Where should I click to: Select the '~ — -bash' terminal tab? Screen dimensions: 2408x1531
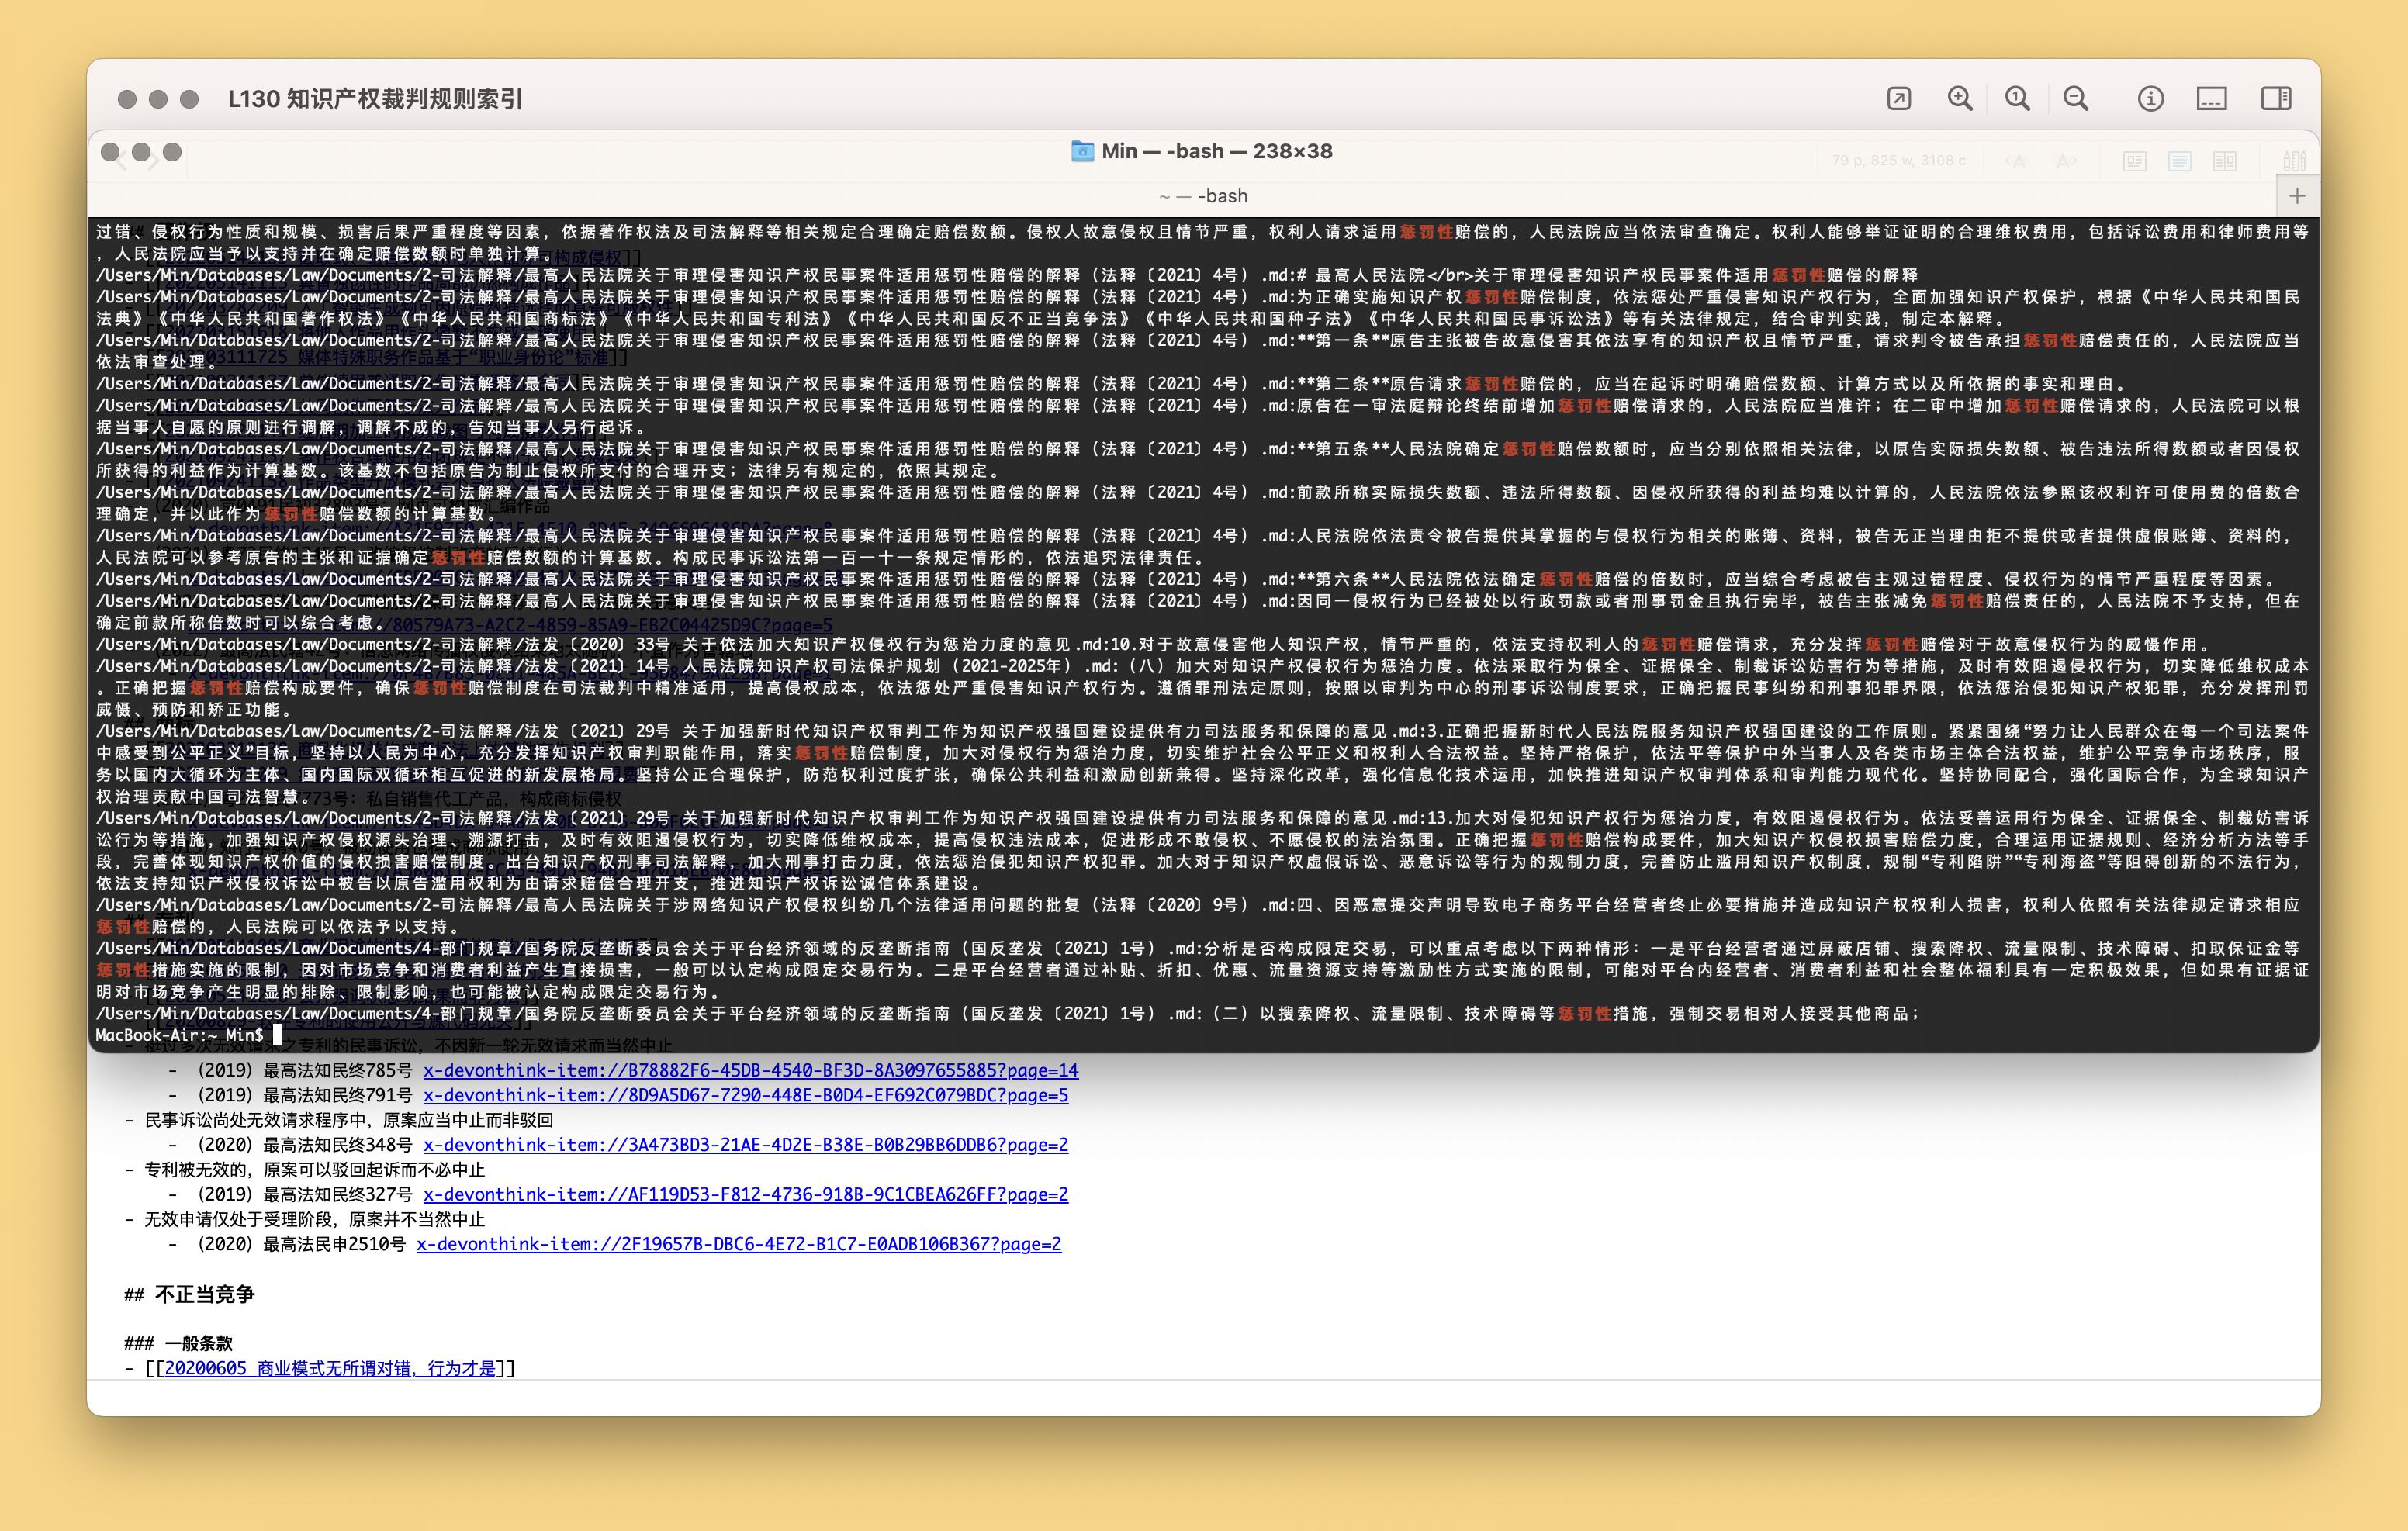pos(1202,196)
